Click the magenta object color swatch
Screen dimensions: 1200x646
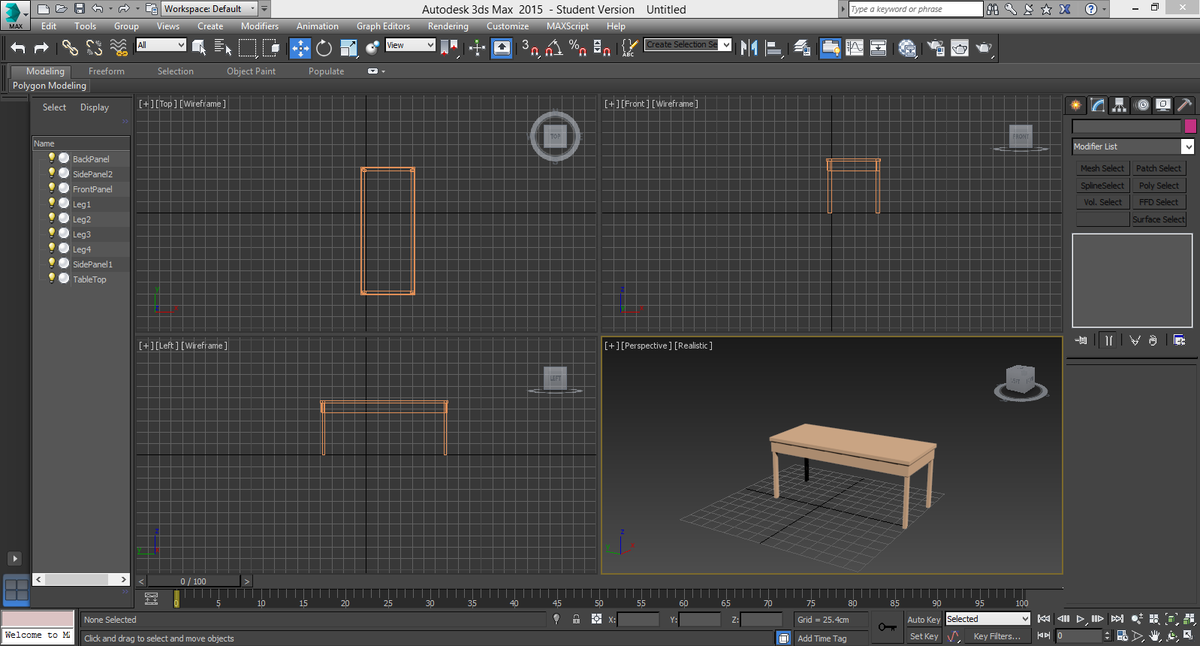1190,126
